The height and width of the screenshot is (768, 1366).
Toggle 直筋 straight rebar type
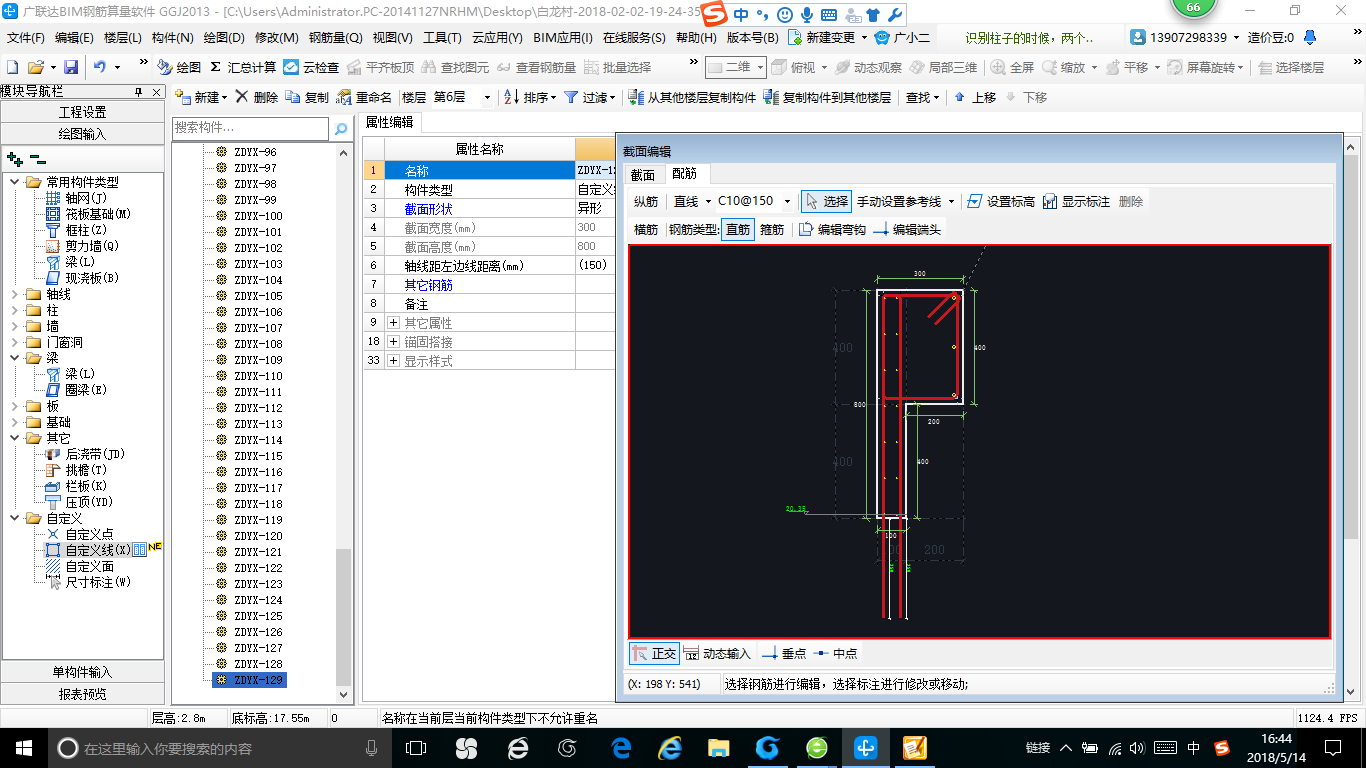click(738, 229)
